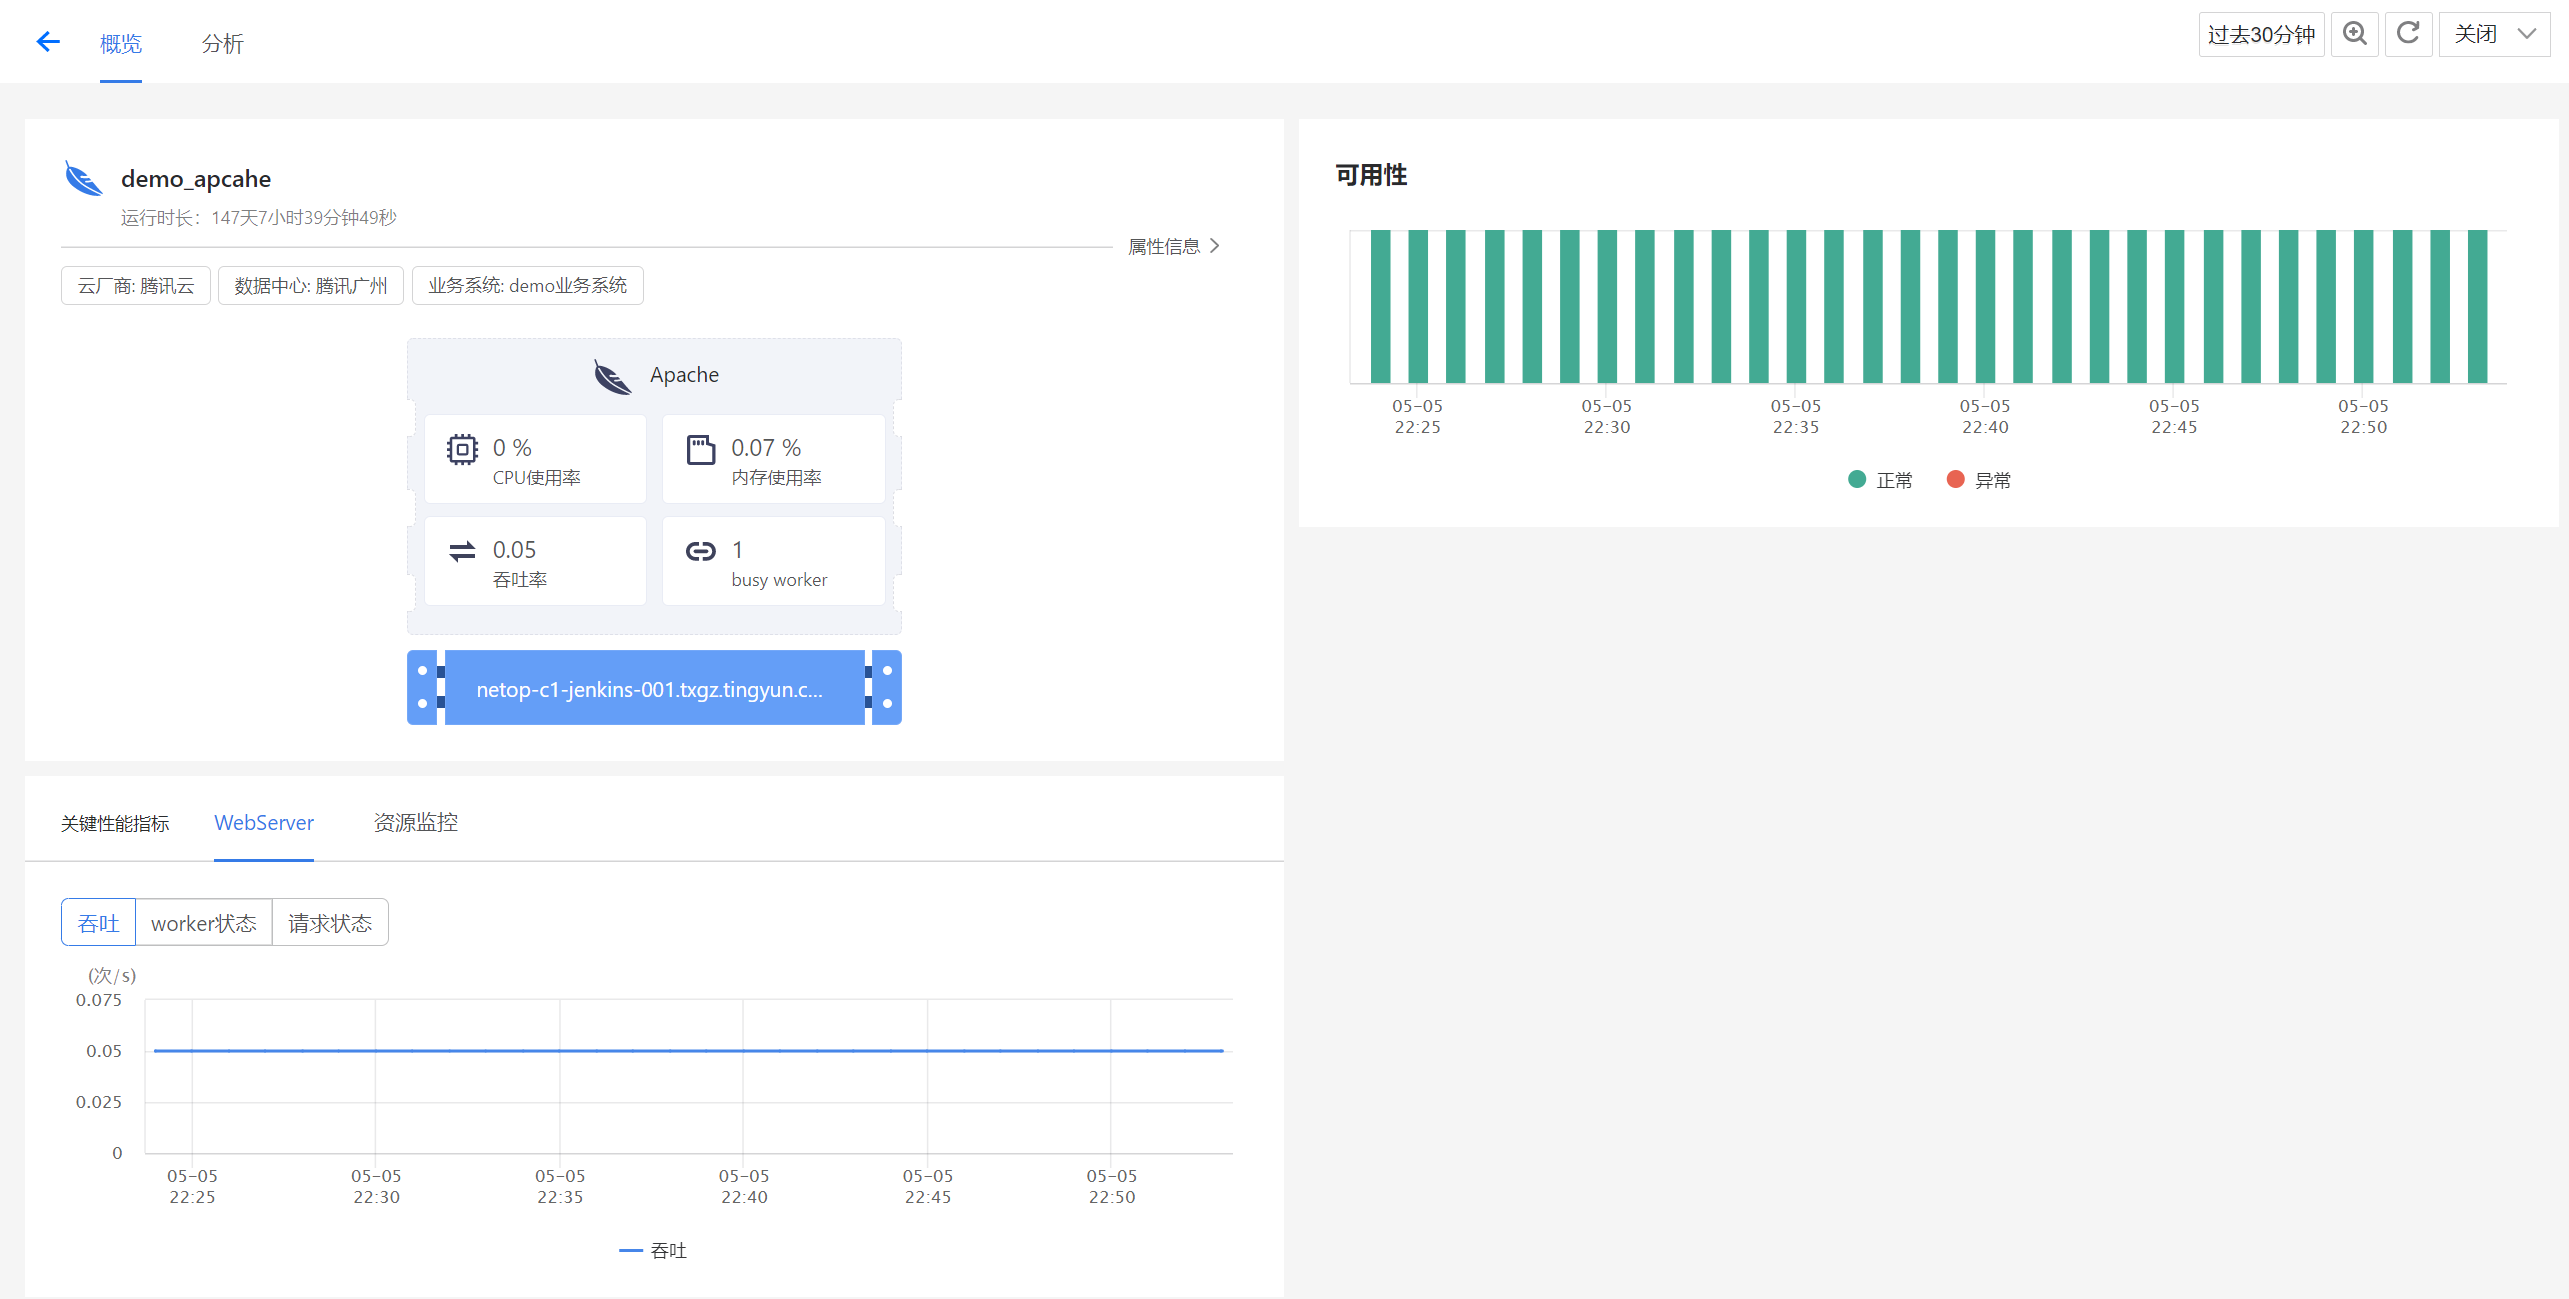Click the refresh icon
Image resolution: width=2569 pixels, height=1299 pixels.
(x=2408, y=34)
